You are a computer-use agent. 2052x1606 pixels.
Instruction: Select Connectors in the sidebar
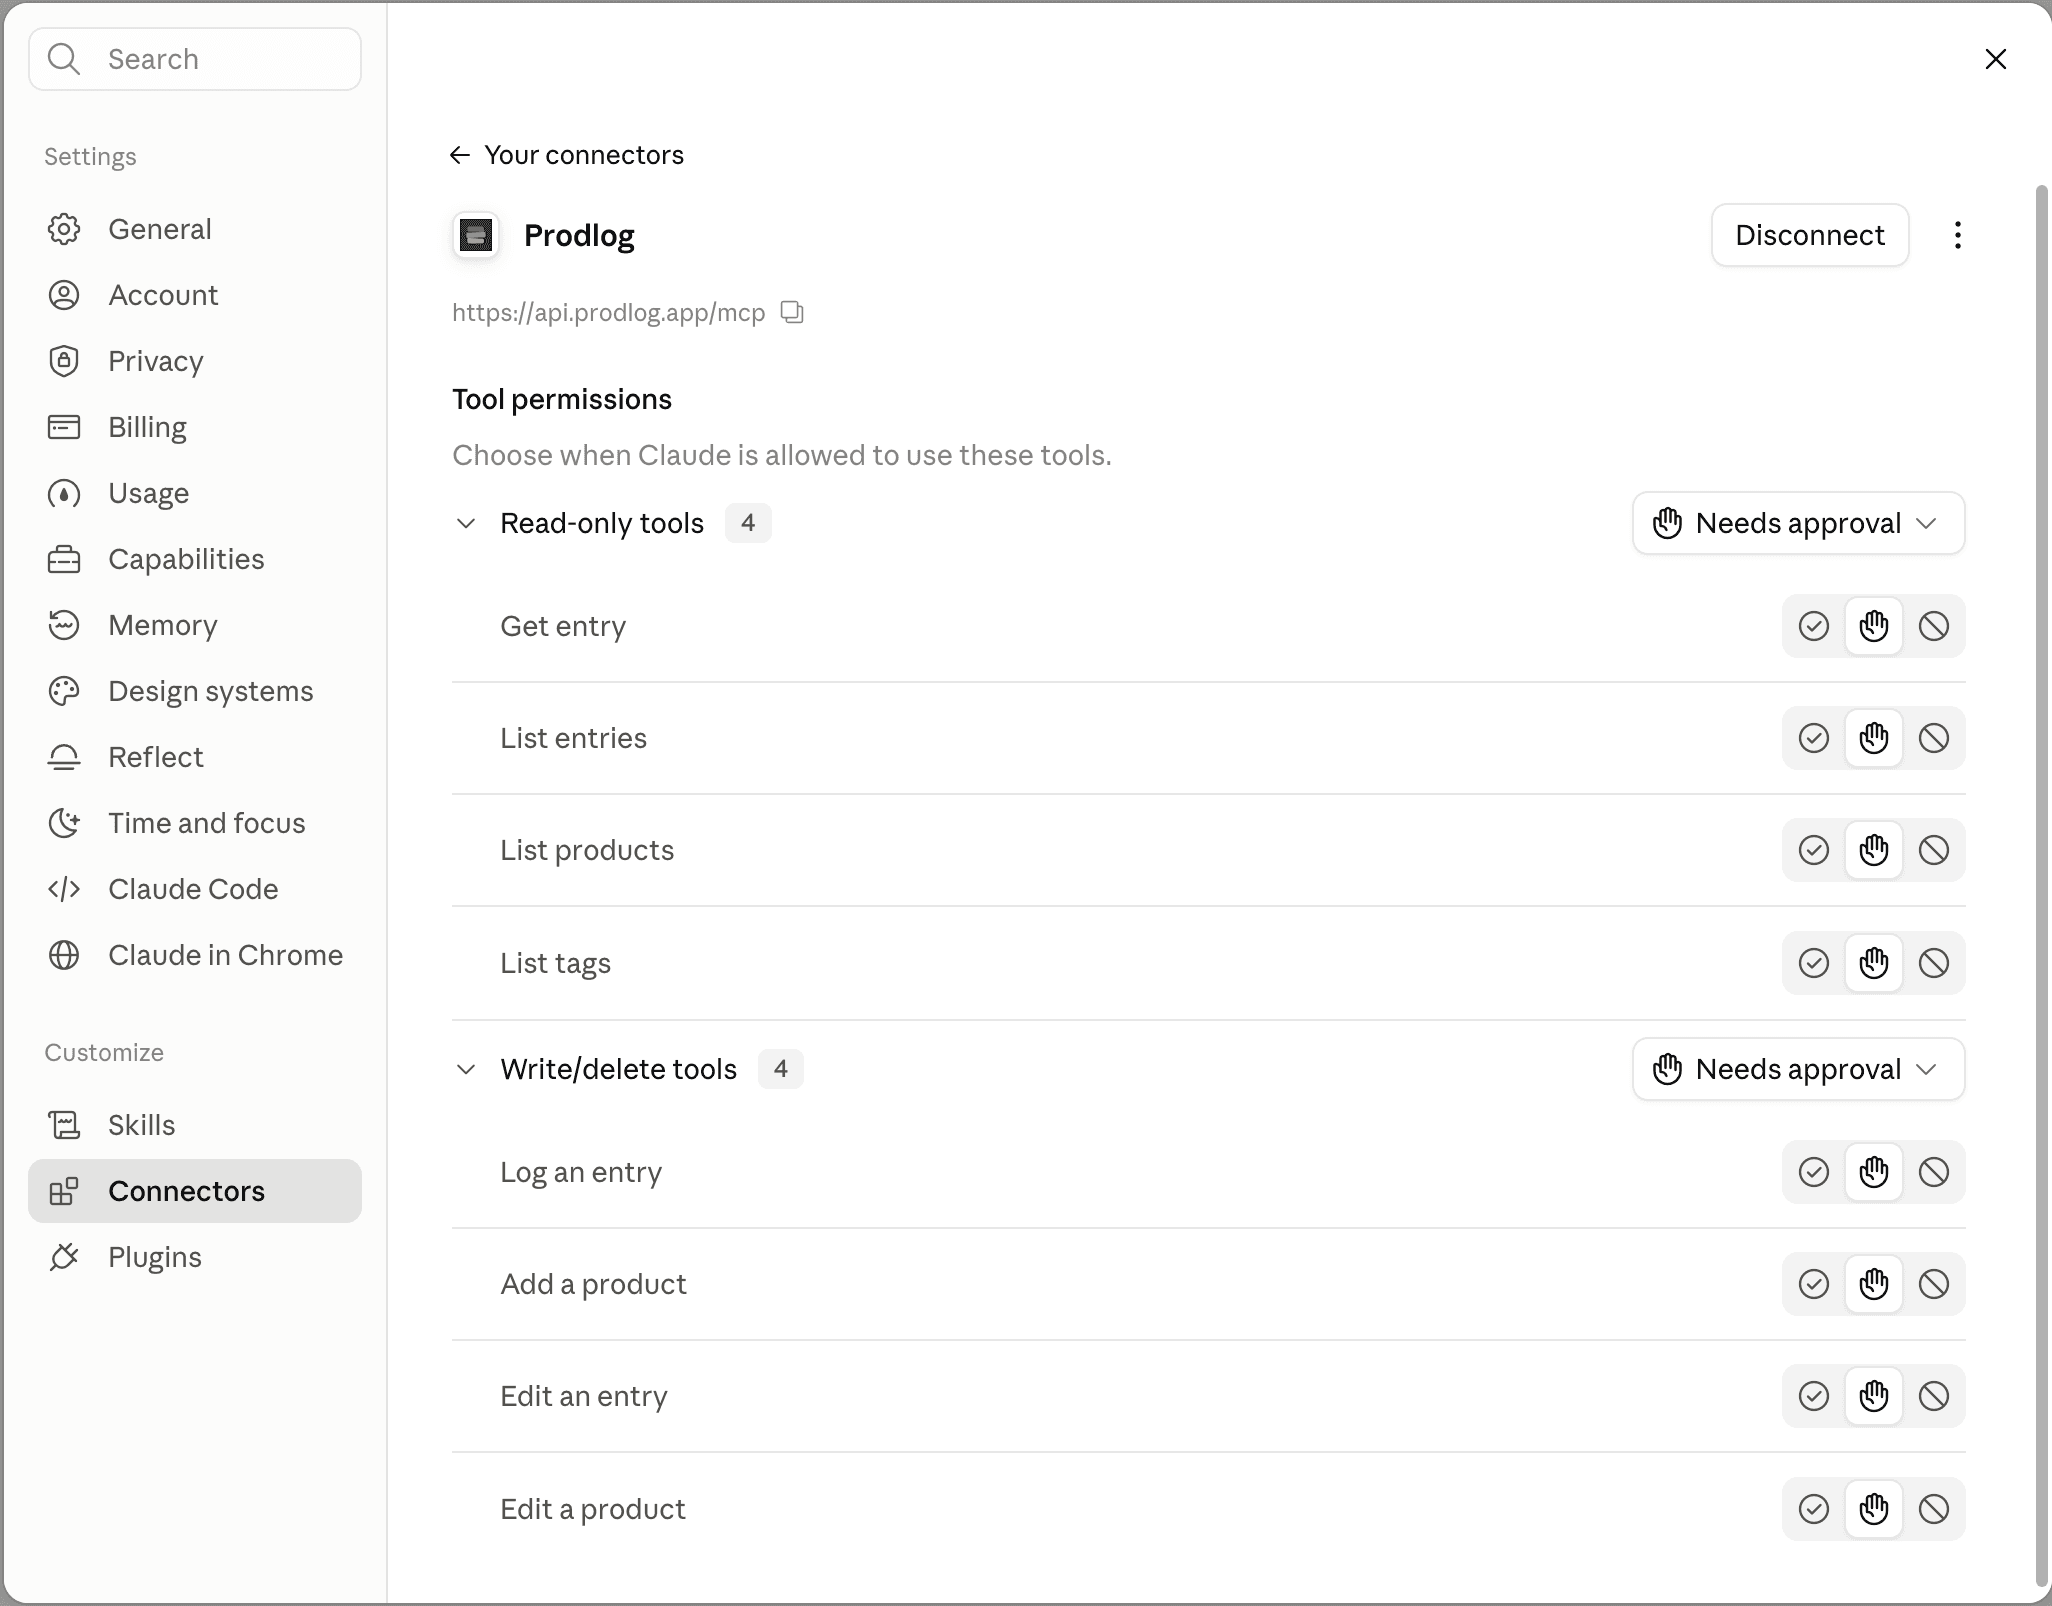(195, 1191)
